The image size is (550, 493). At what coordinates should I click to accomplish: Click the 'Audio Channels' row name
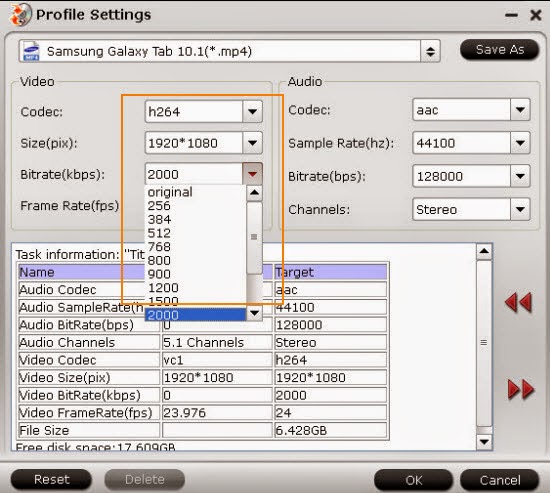[89, 342]
